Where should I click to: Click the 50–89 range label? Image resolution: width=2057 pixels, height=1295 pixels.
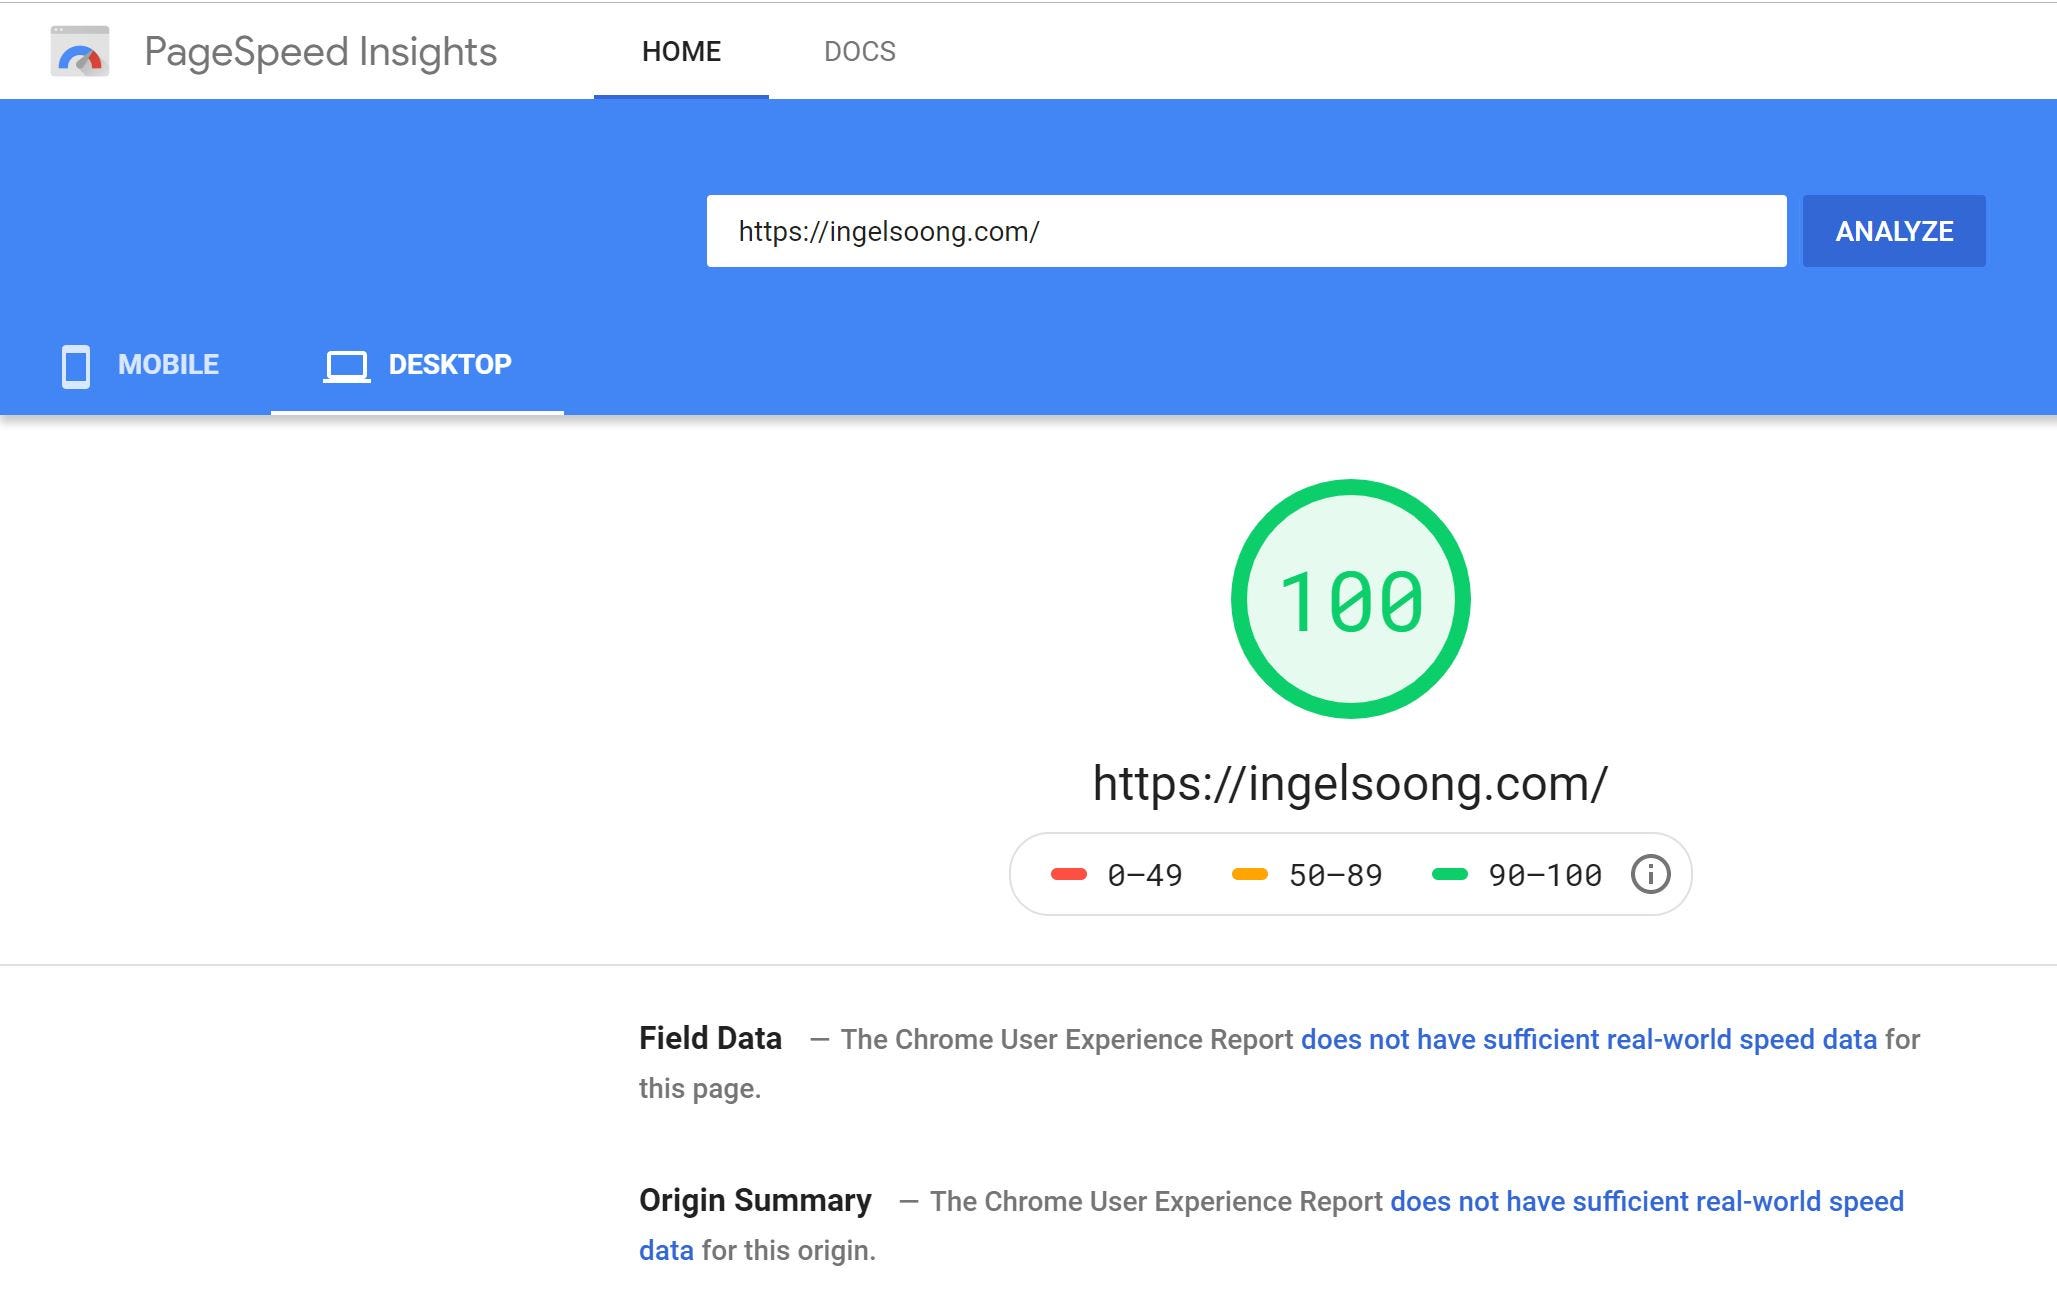(1336, 875)
